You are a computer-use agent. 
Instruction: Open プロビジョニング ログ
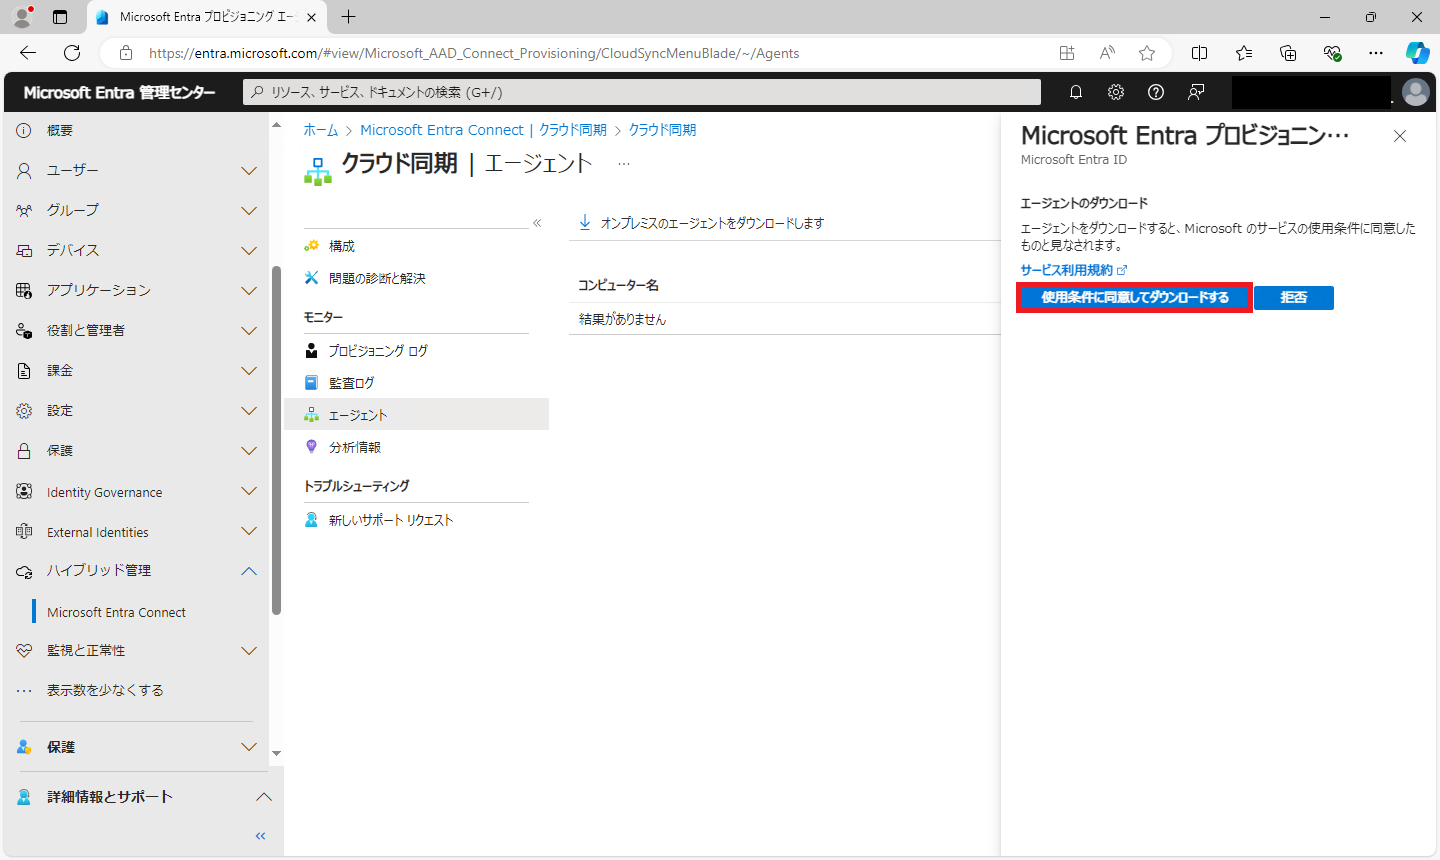click(378, 351)
